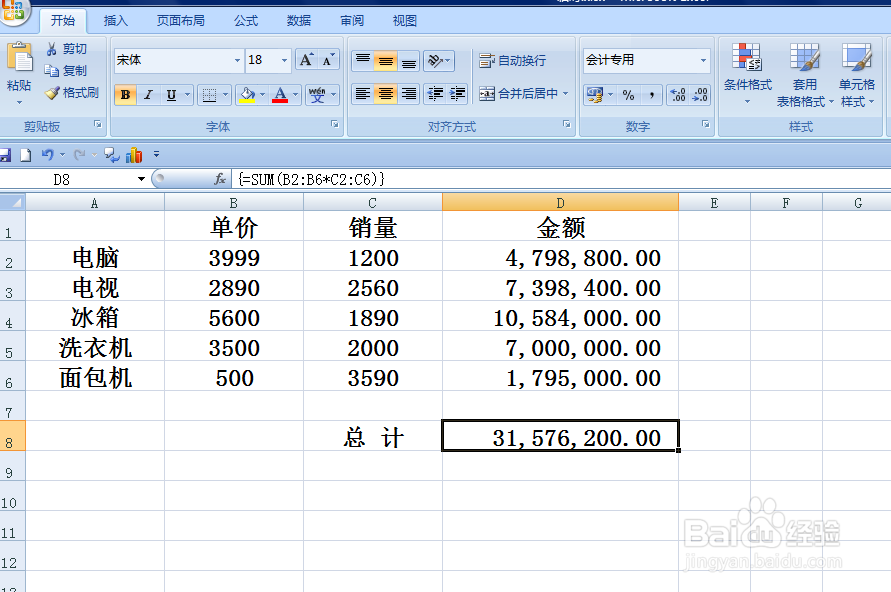This screenshot has height=592, width=891.
Task: Apply the red font color
Action: [x=280, y=95]
